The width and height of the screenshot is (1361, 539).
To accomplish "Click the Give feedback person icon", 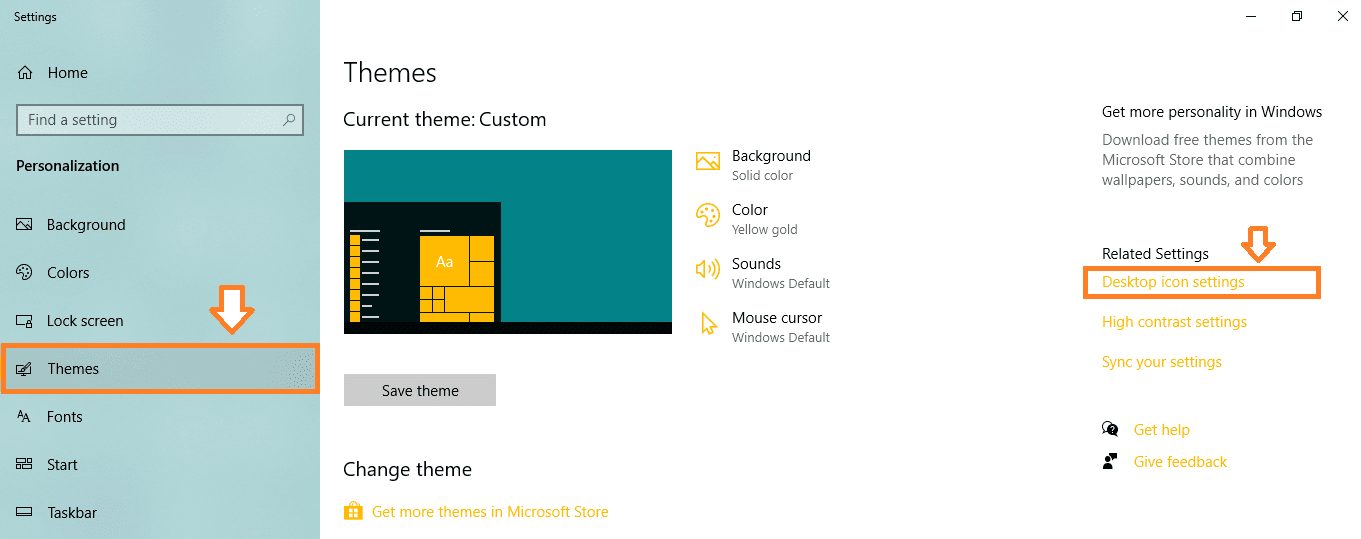I will (x=1110, y=462).
